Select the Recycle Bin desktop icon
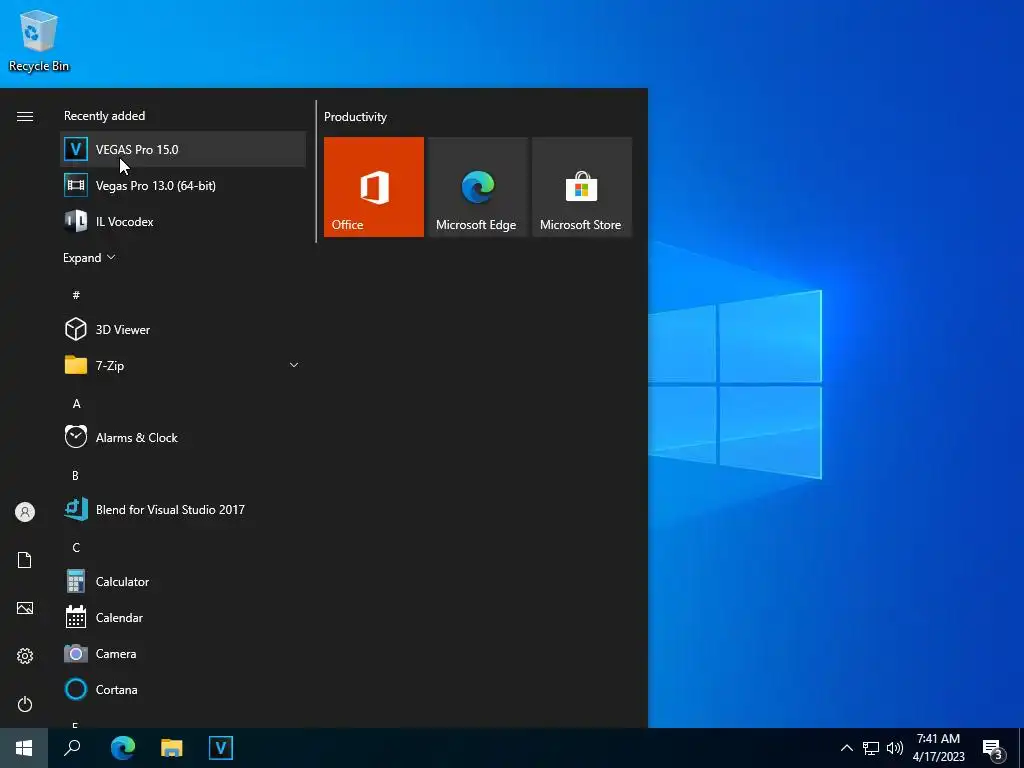 (x=39, y=40)
